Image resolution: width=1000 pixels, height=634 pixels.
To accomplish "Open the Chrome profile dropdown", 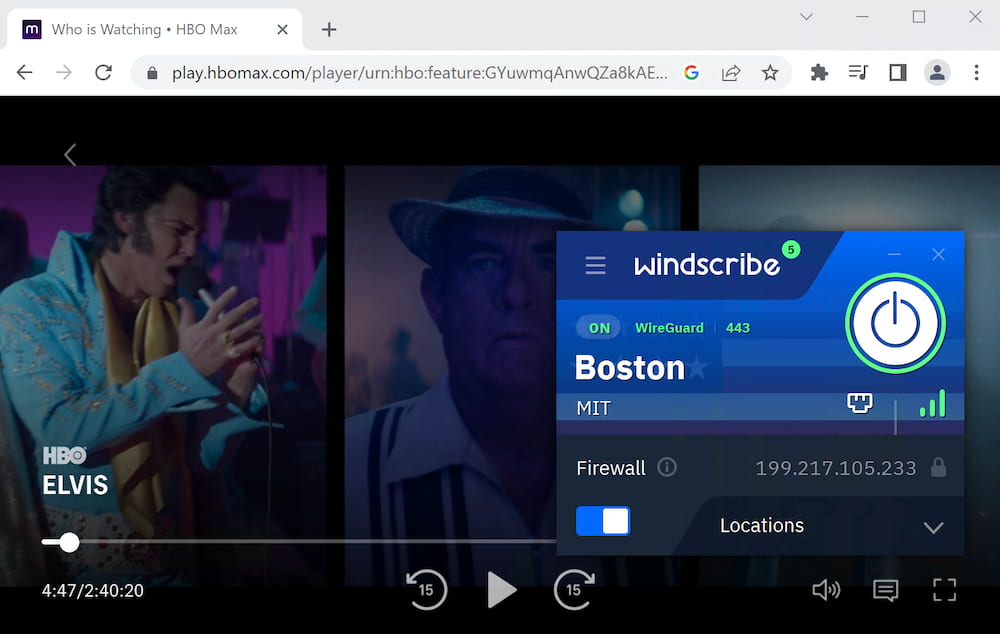I will [x=937, y=72].
